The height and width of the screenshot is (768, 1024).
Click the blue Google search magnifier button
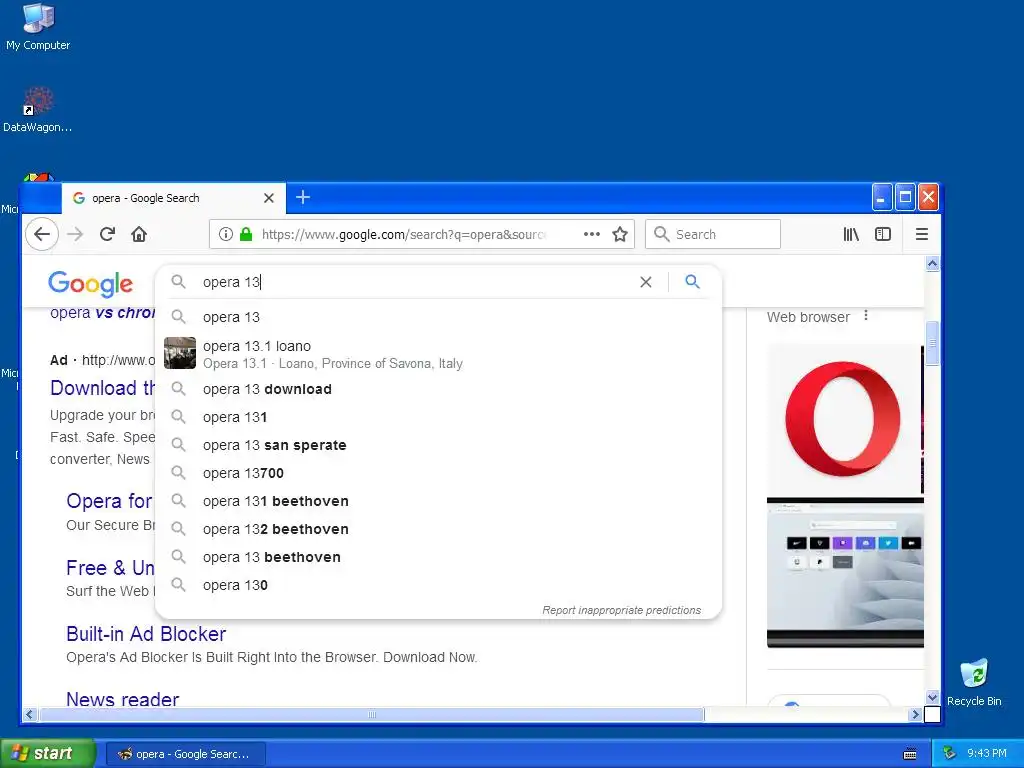click(x=692, y=281)
